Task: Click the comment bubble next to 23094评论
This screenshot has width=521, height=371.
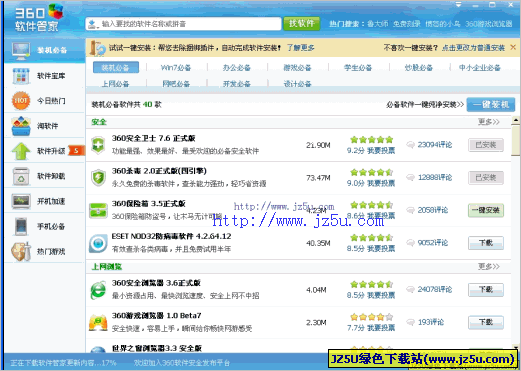Action: (410, 145)
